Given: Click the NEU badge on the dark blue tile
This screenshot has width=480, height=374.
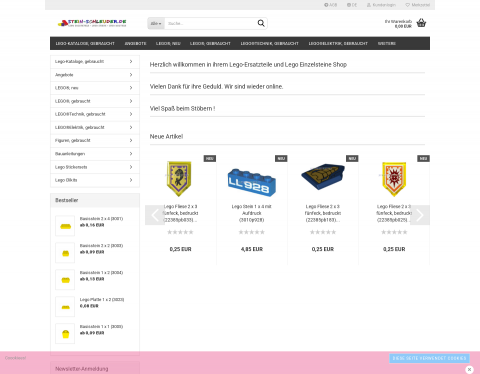Looking at the screenshot, I should pos(352,158).
